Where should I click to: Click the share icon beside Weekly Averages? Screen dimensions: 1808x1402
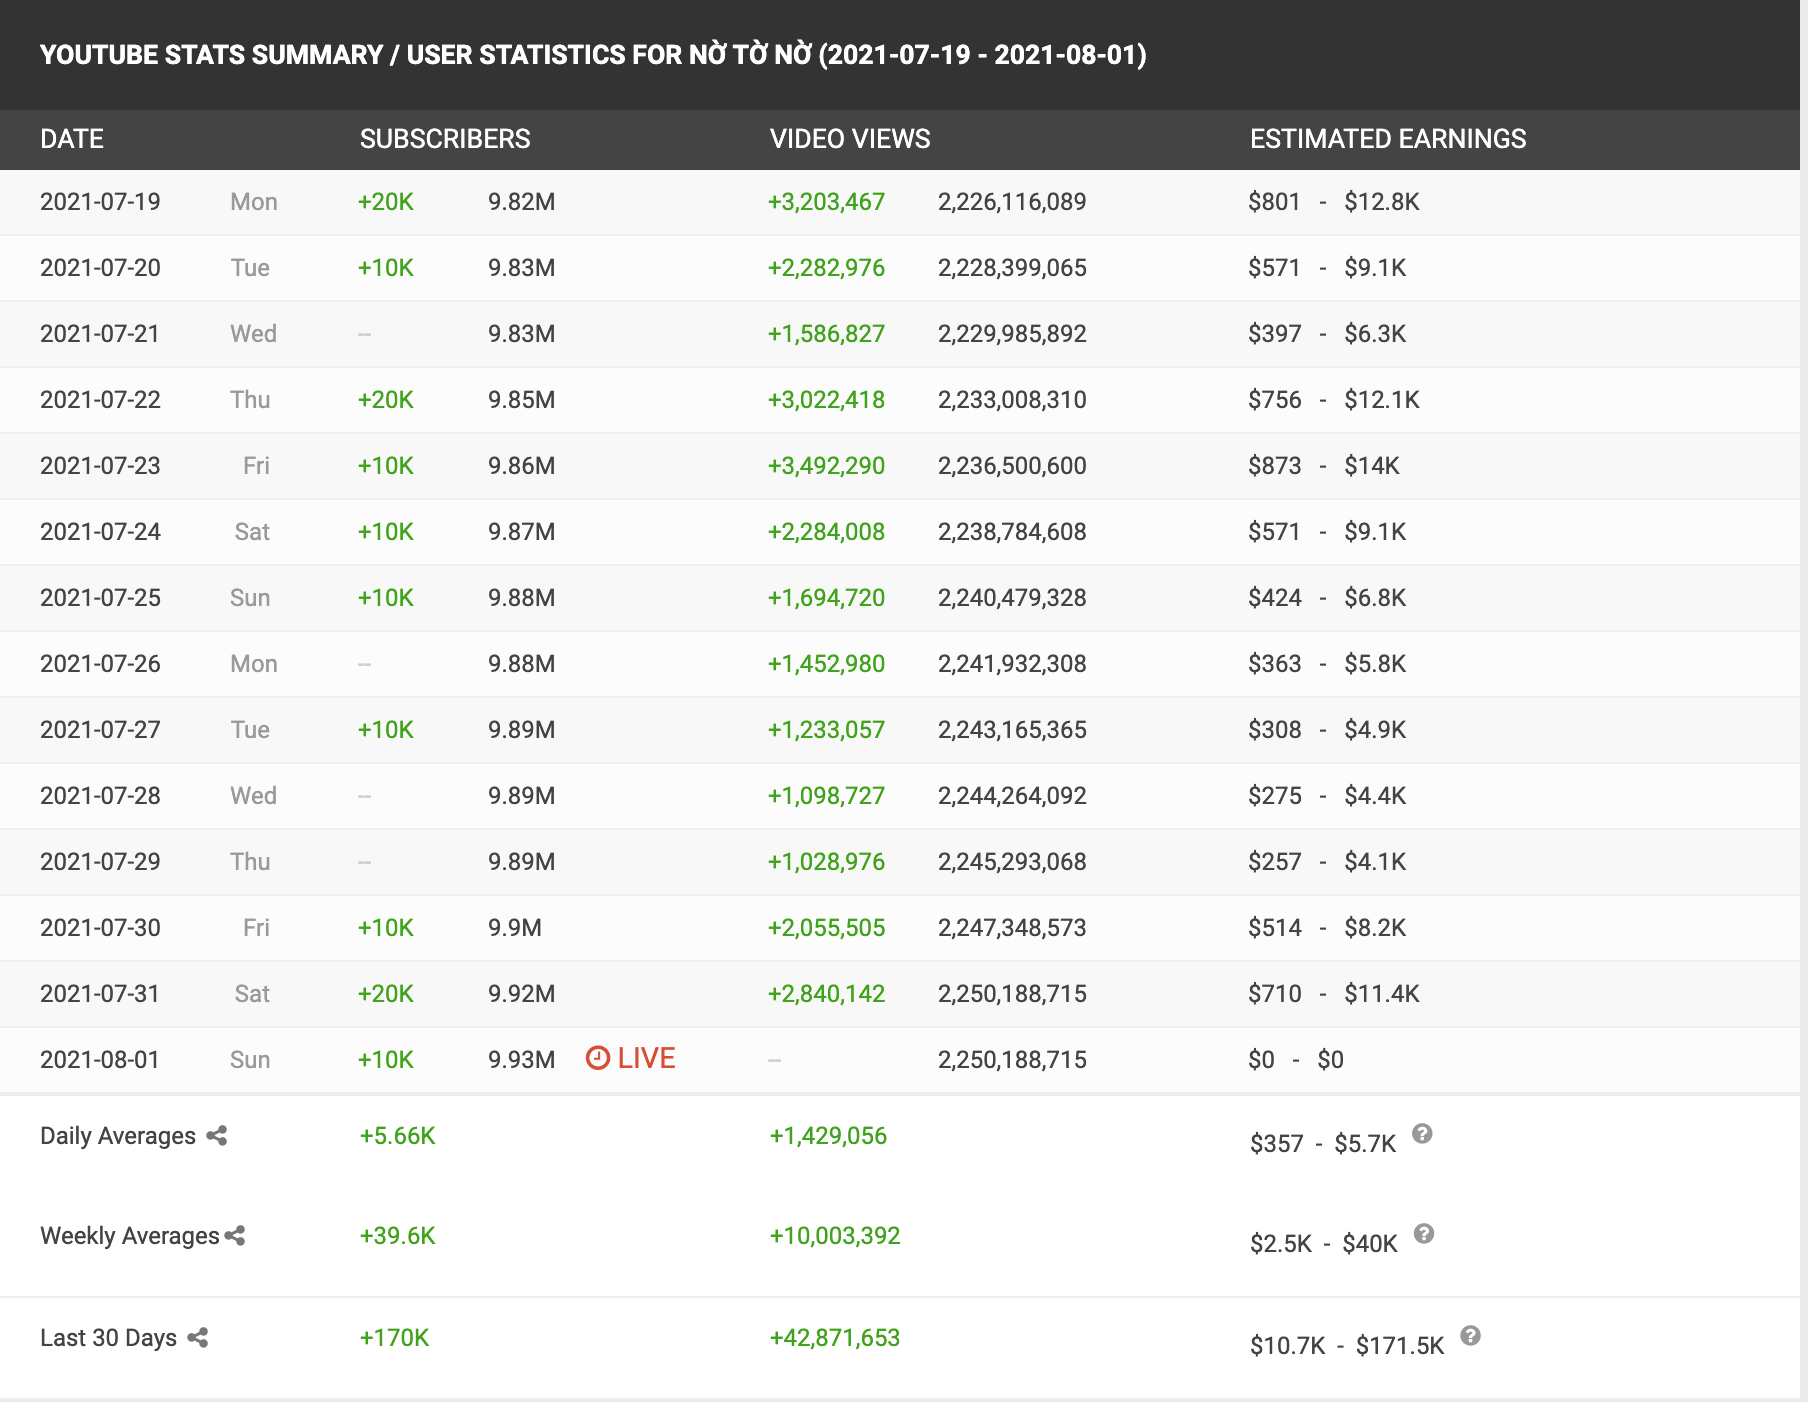(236, 1236)
